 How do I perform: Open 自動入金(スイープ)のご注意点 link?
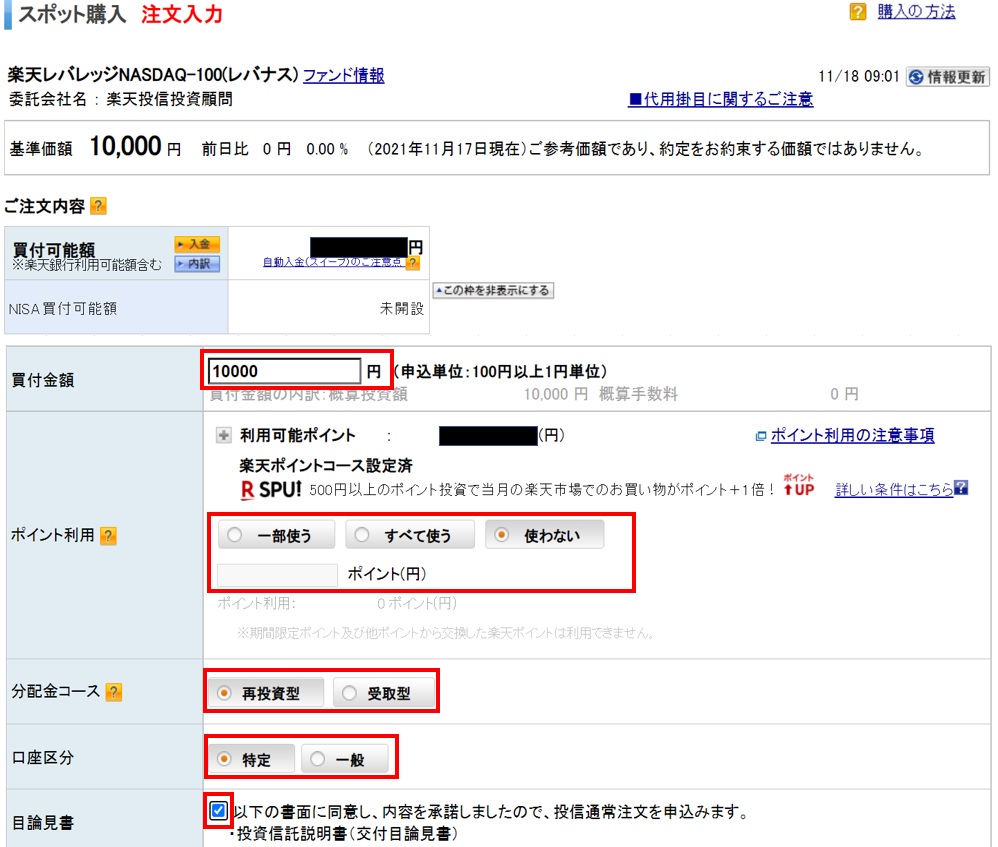(x=332, y=262)
